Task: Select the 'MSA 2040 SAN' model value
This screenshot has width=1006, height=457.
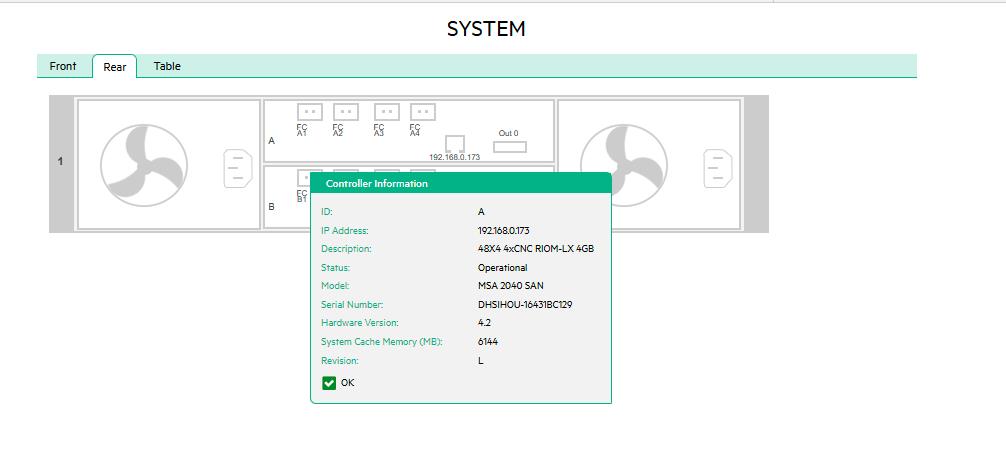Action: pyautogui.click(x=511, y=286)
